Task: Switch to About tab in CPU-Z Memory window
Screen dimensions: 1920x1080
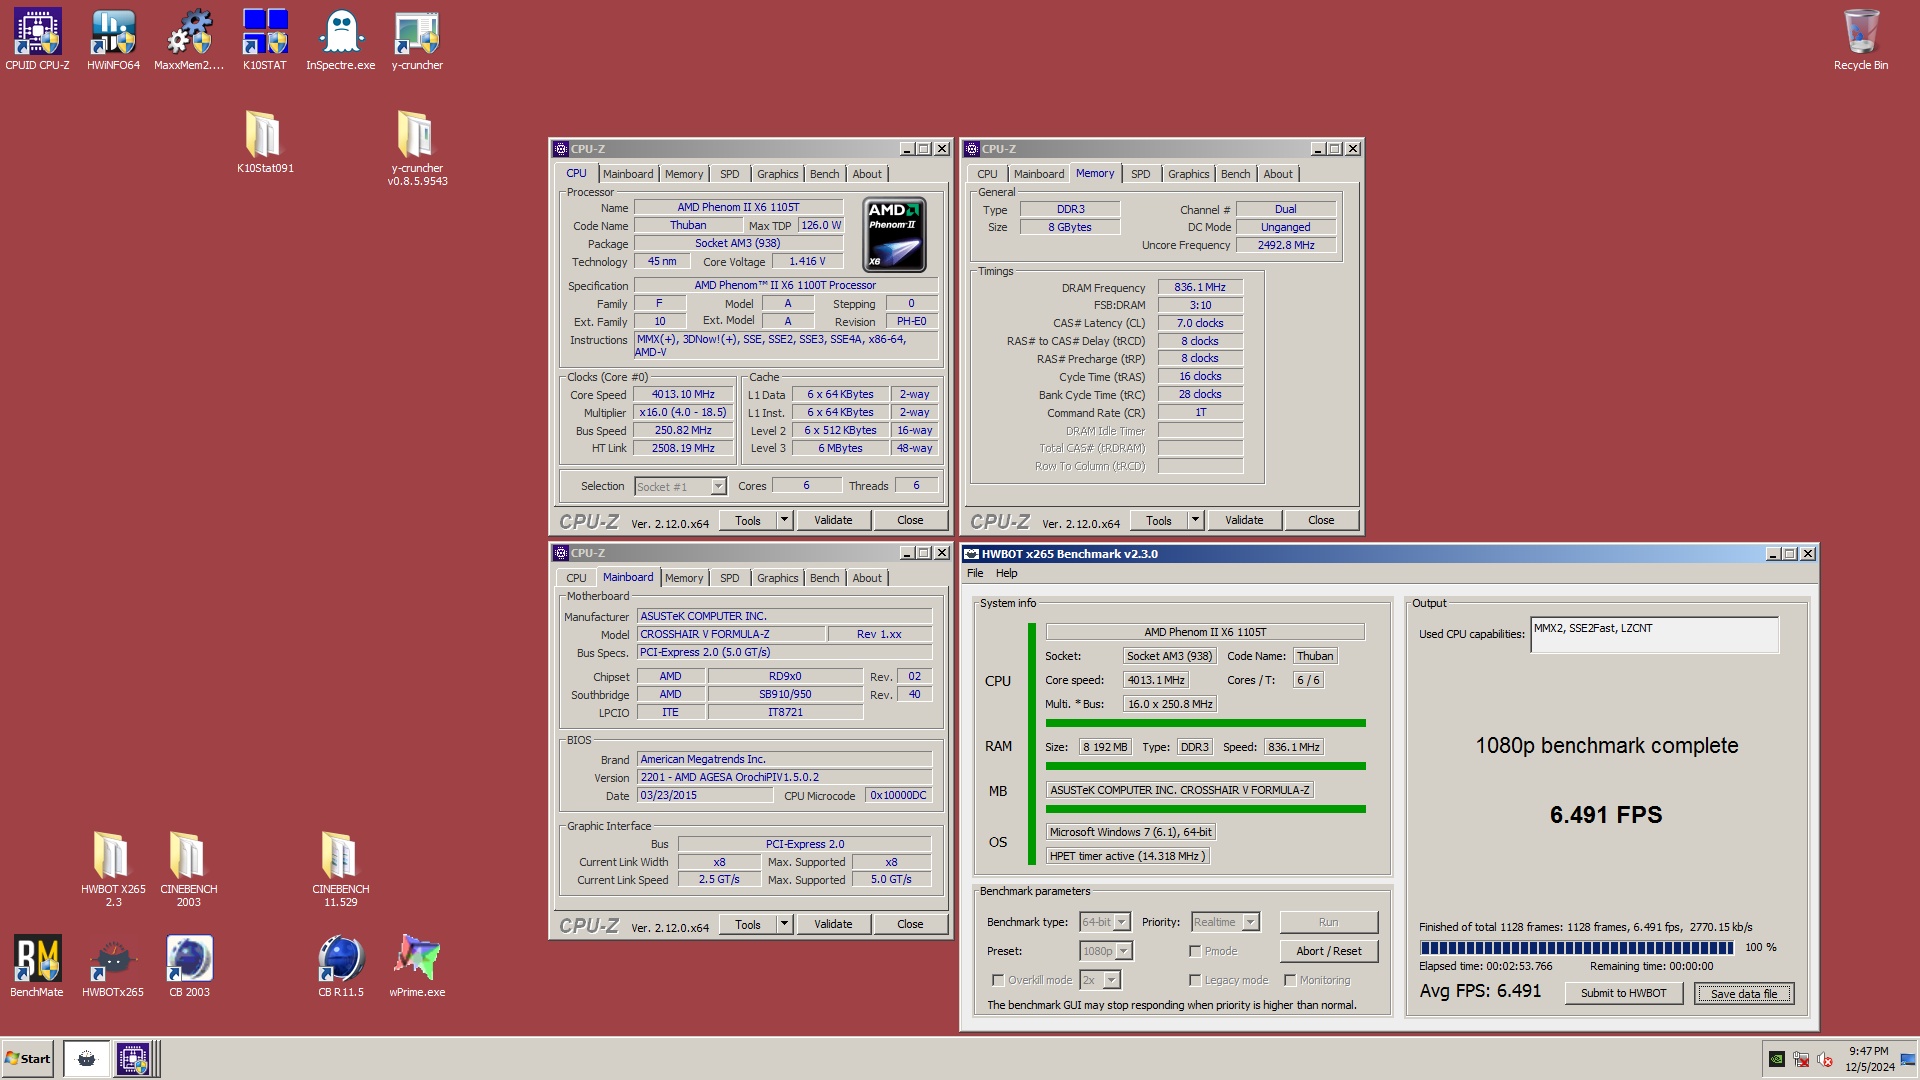Action: (1278, 174)
